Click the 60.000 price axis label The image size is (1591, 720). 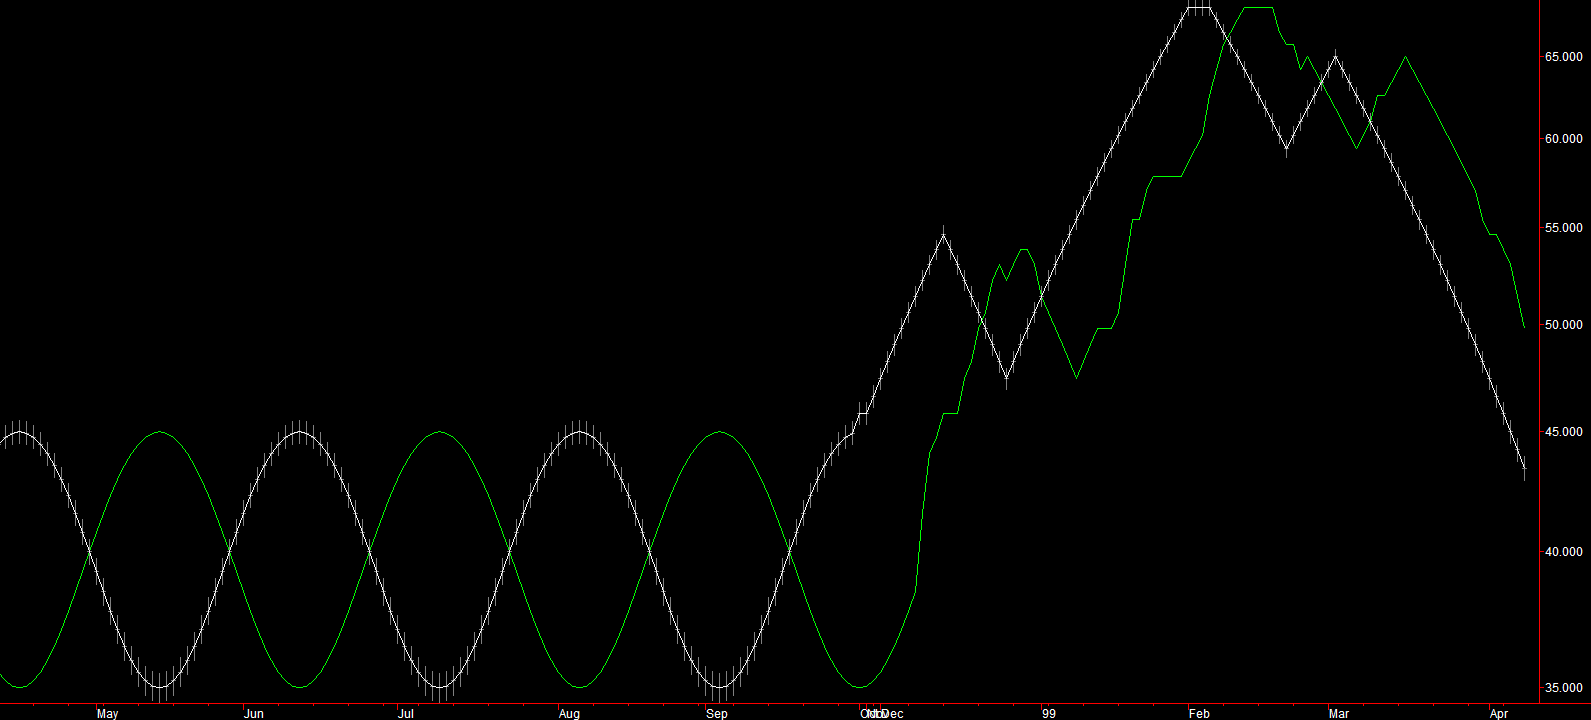click(1564, 139)
